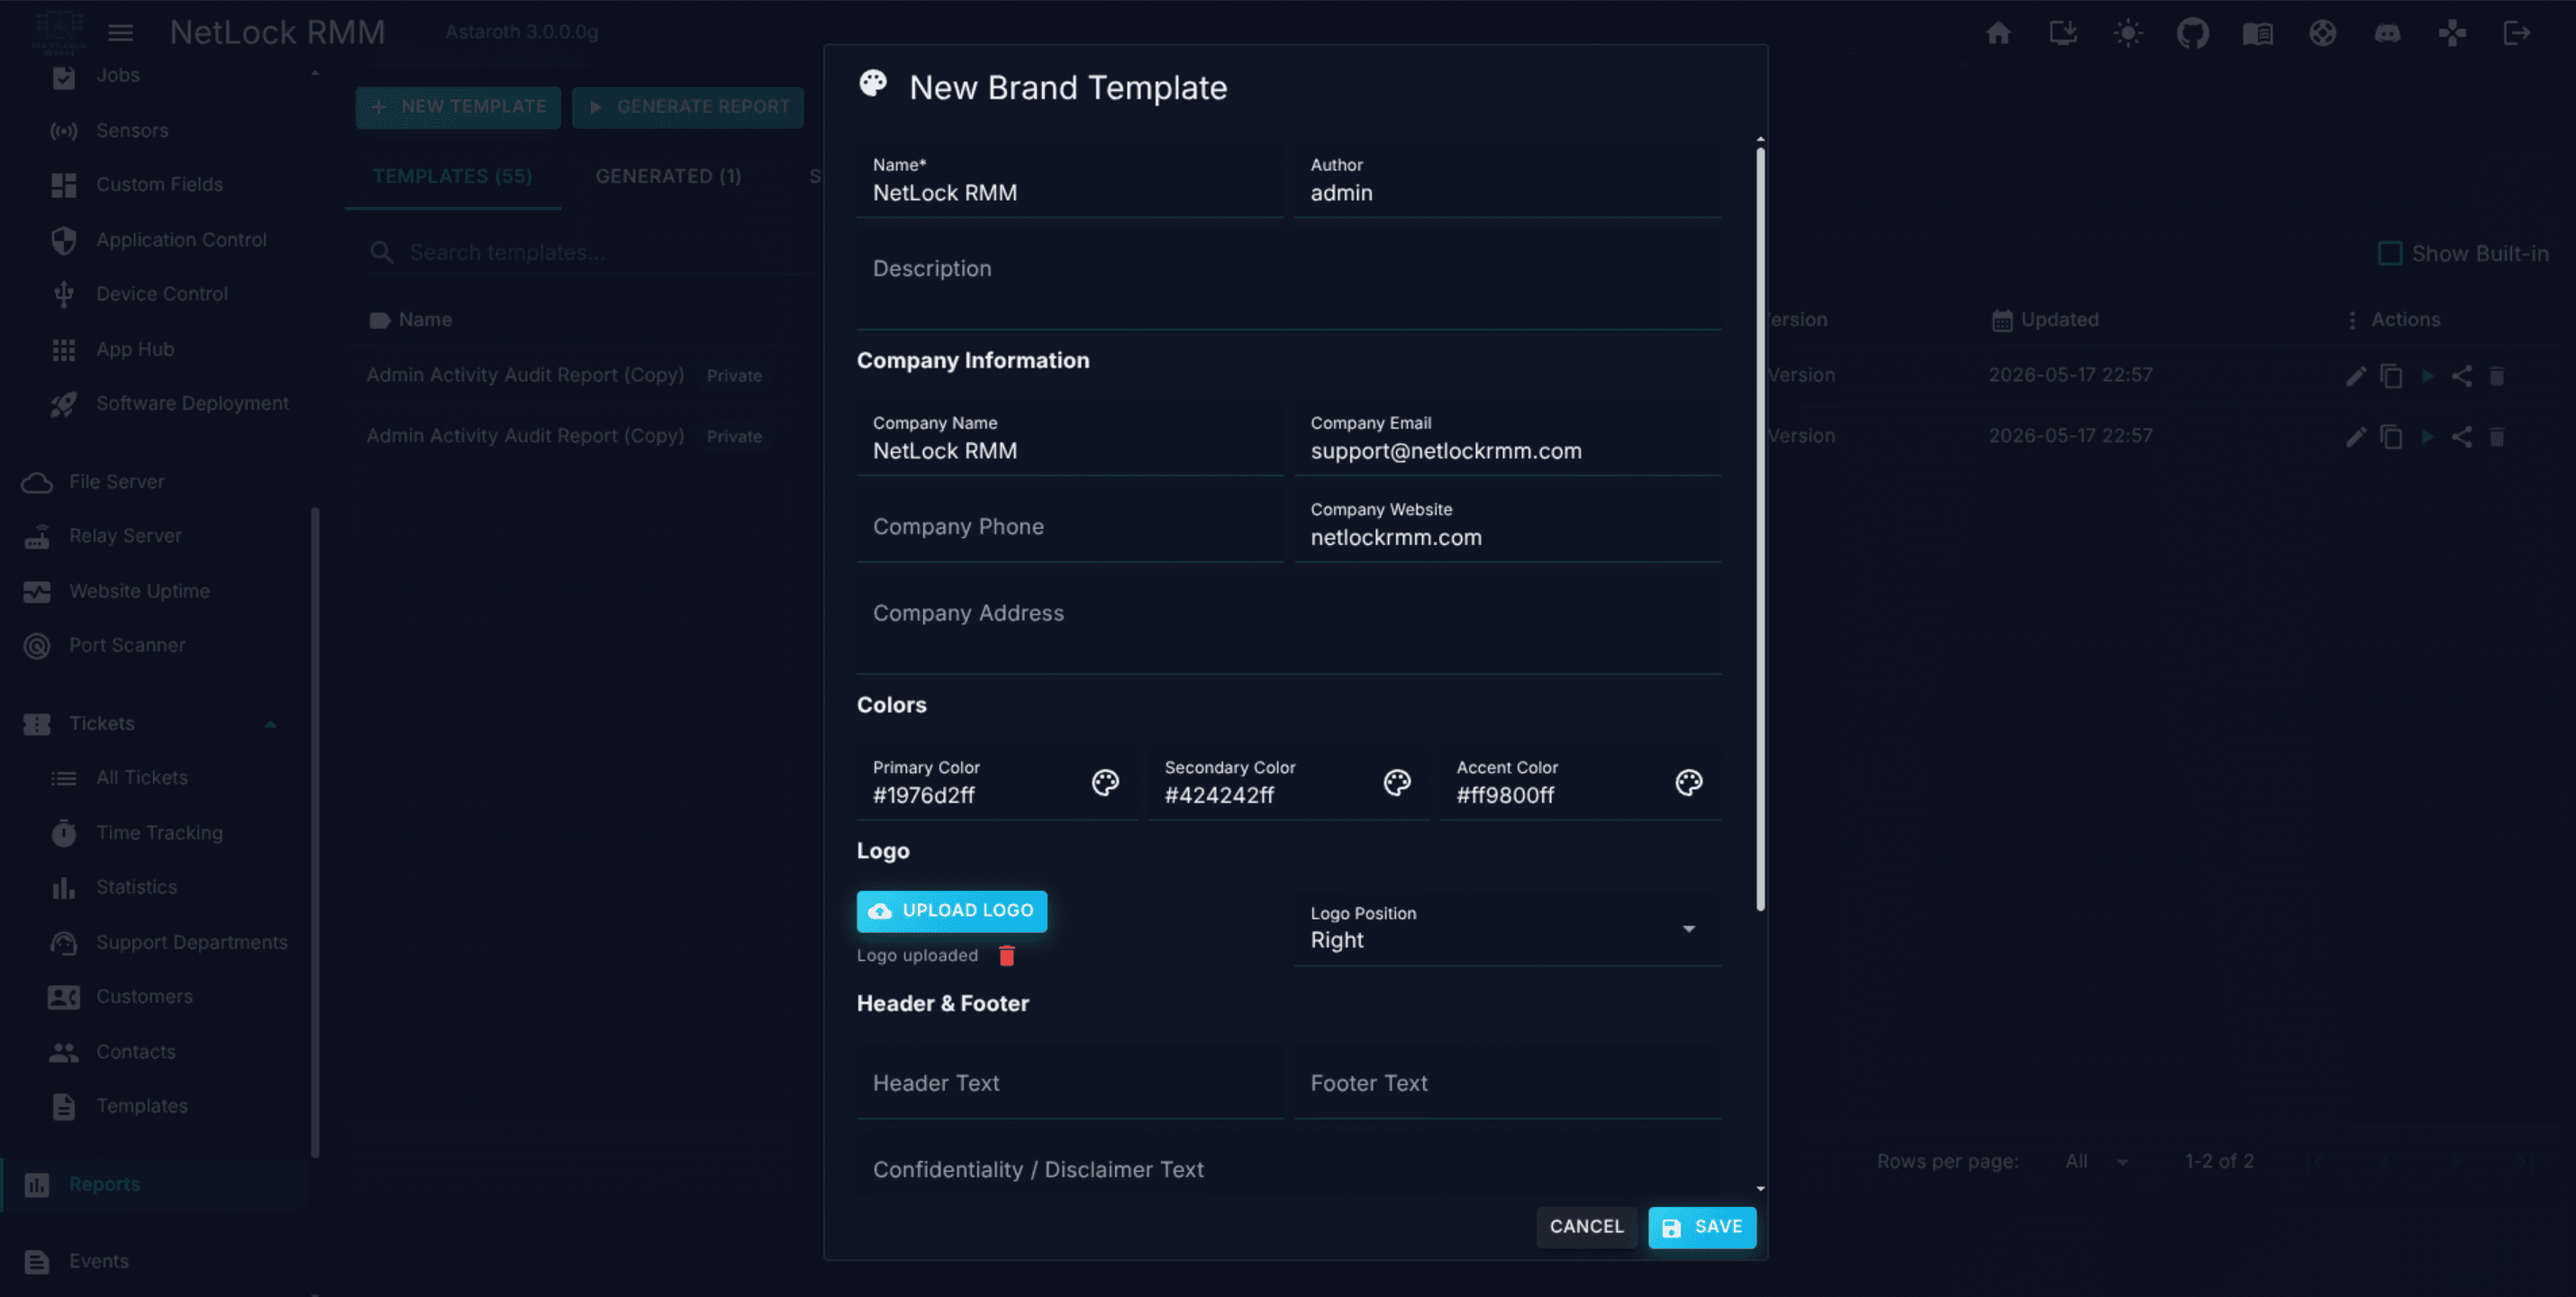
Task: Open the support lifebuoy icon in top bar
Action: pos(2322,33)
